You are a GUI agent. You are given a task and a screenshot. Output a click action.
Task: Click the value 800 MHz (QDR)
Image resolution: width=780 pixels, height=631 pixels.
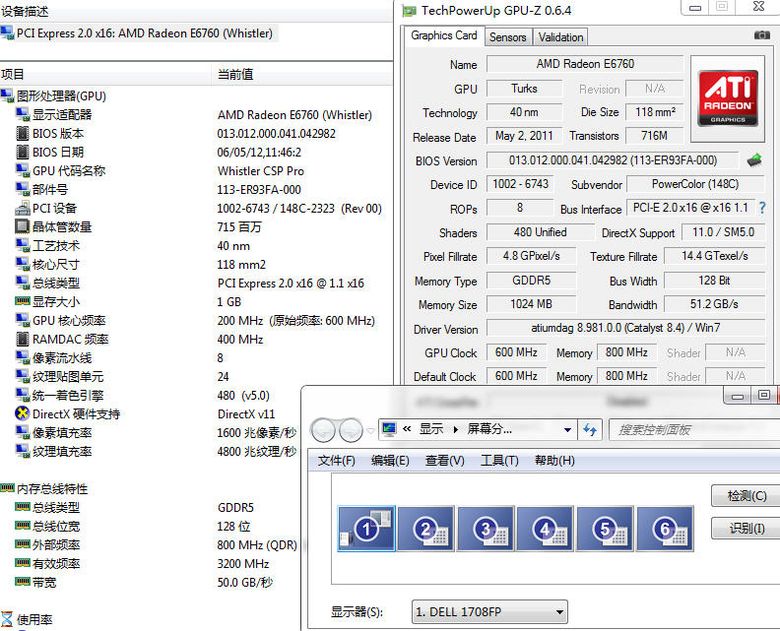(257, 545)
